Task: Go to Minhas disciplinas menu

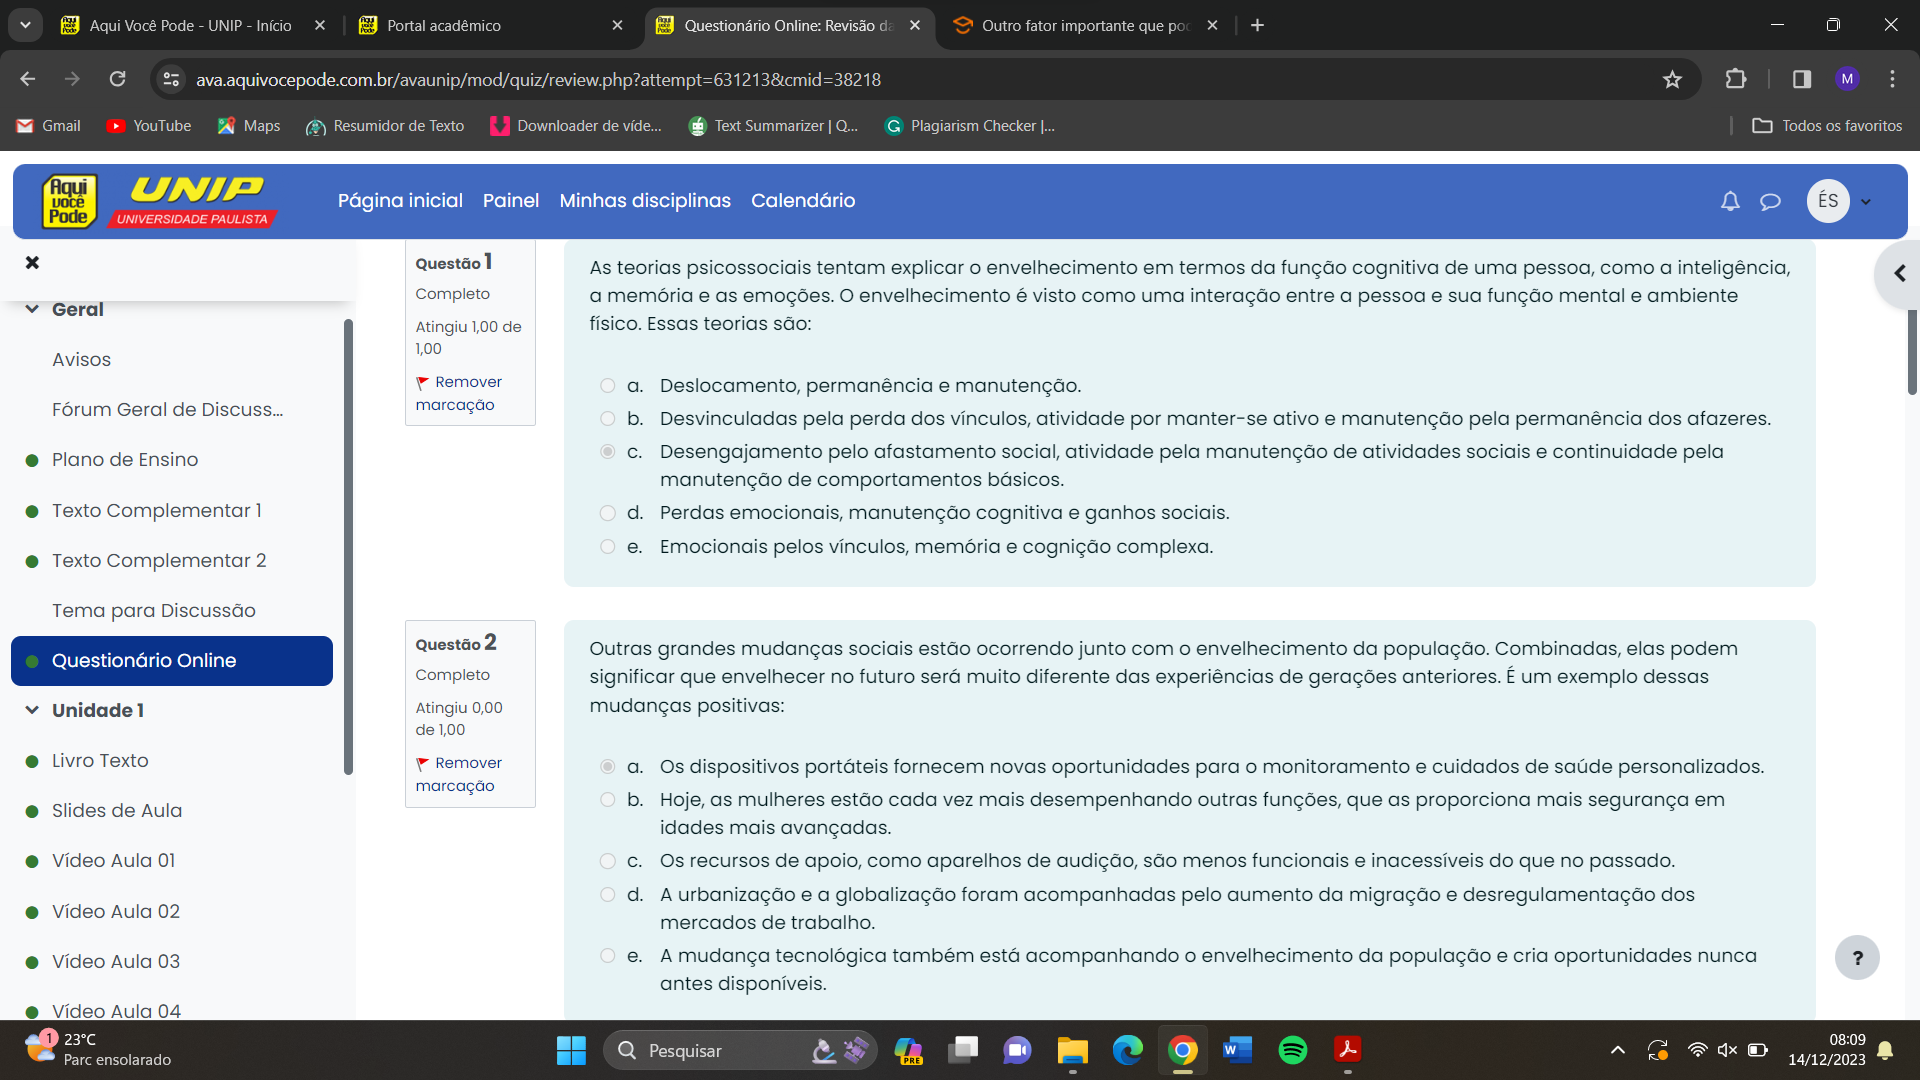Action: (645, 201)
